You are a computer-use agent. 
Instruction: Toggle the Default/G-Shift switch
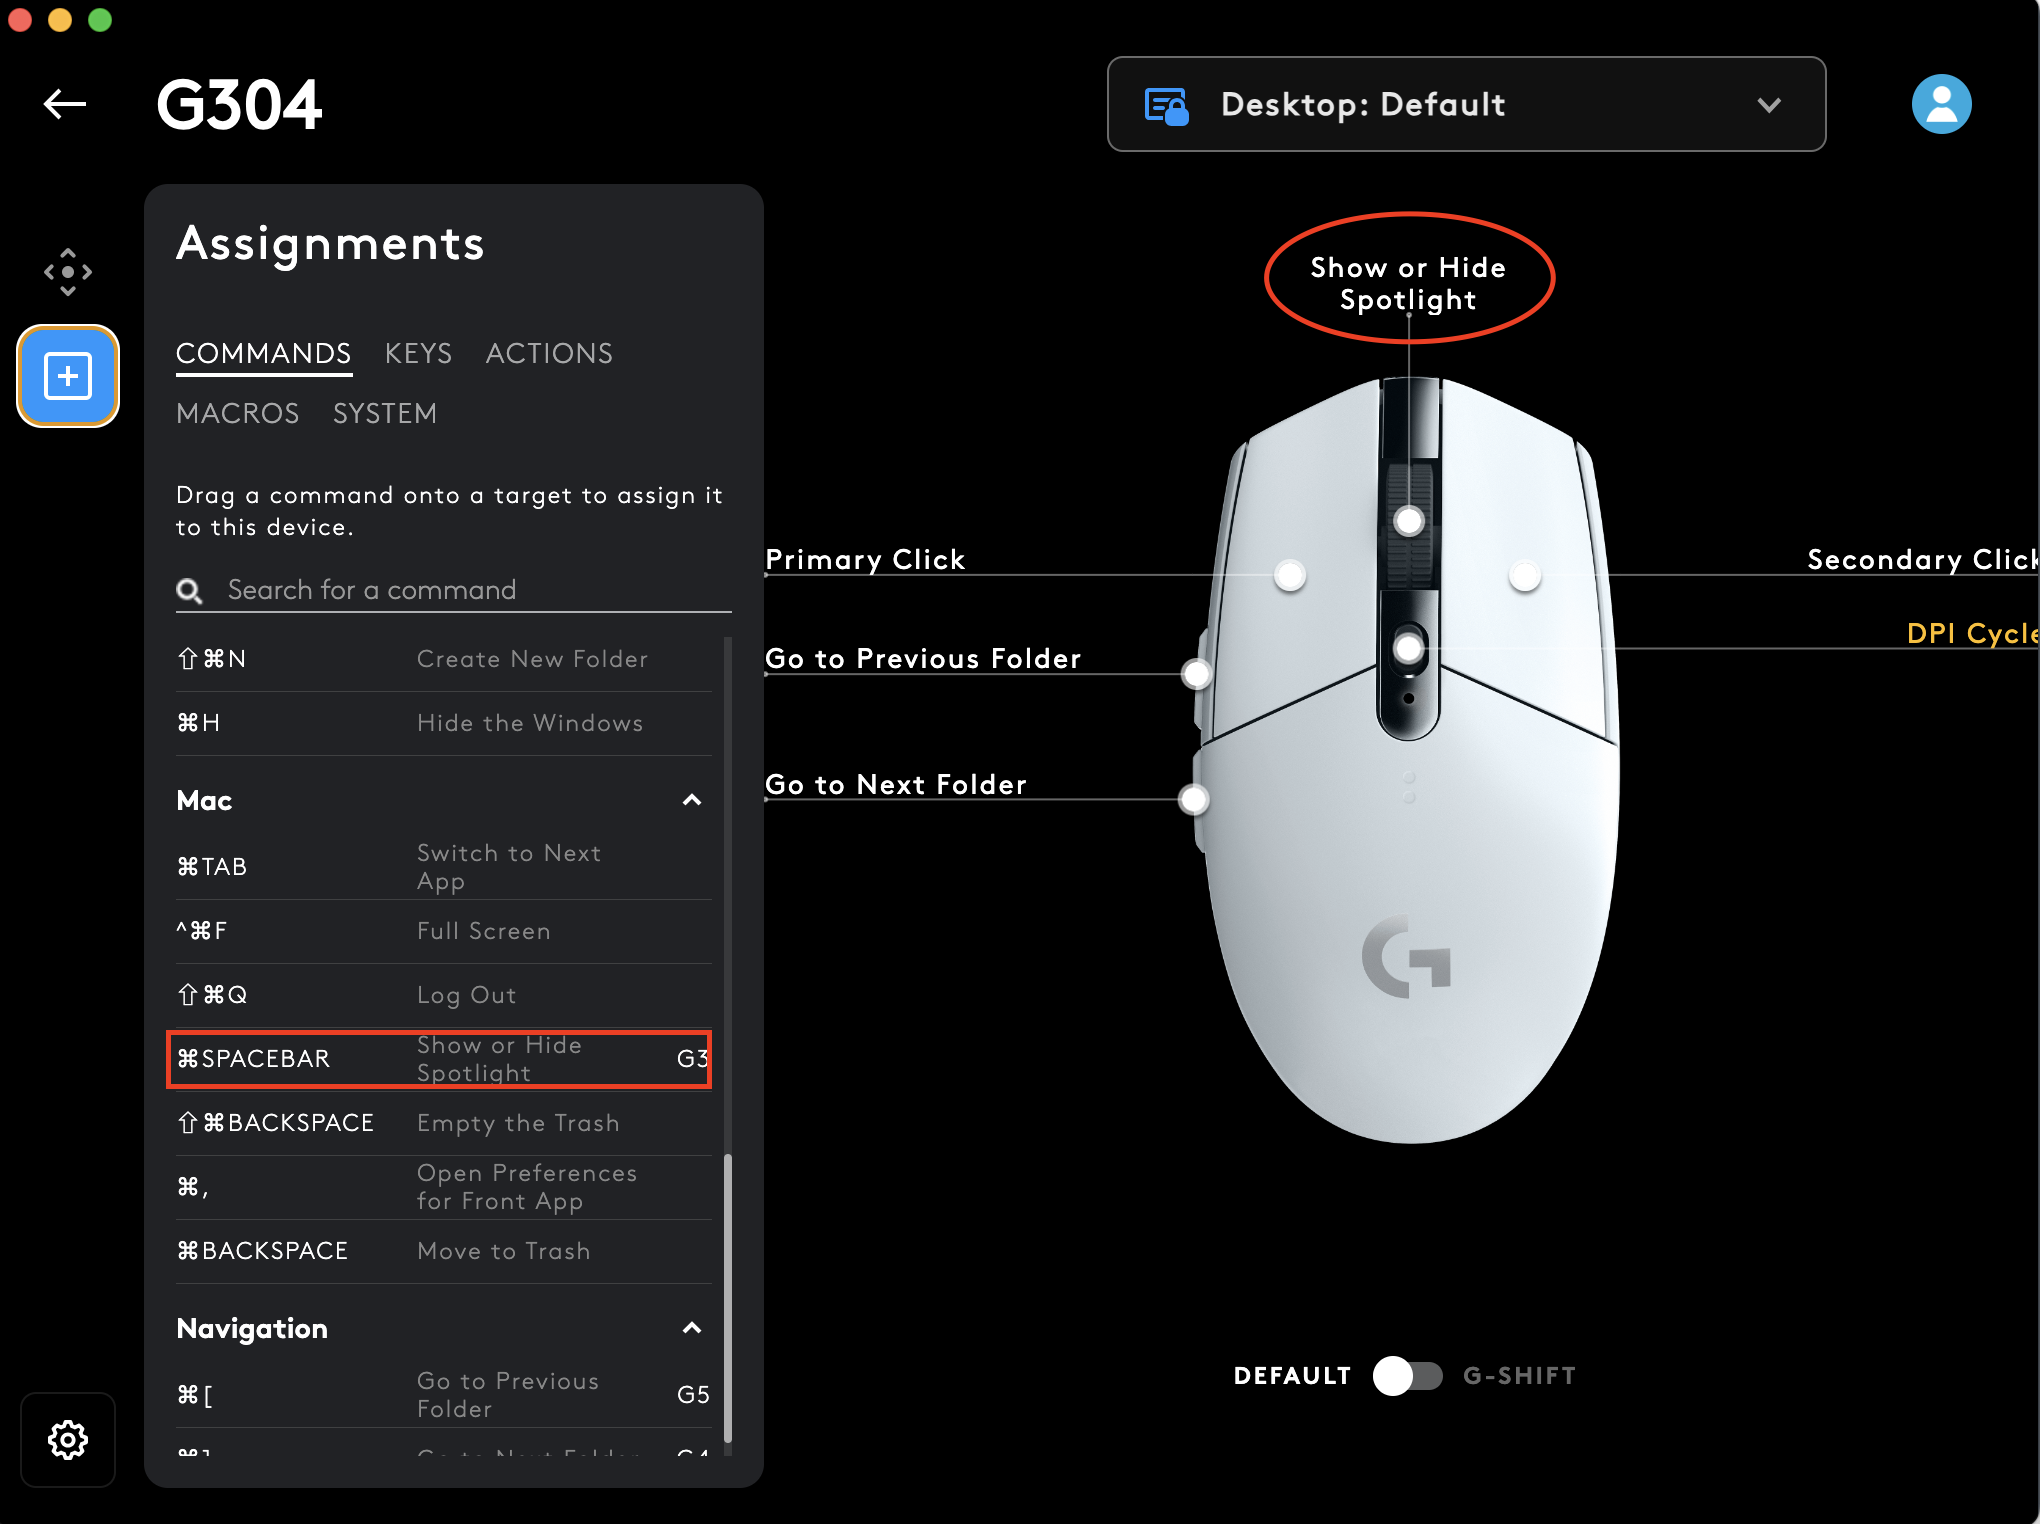pos(1407,1376)
